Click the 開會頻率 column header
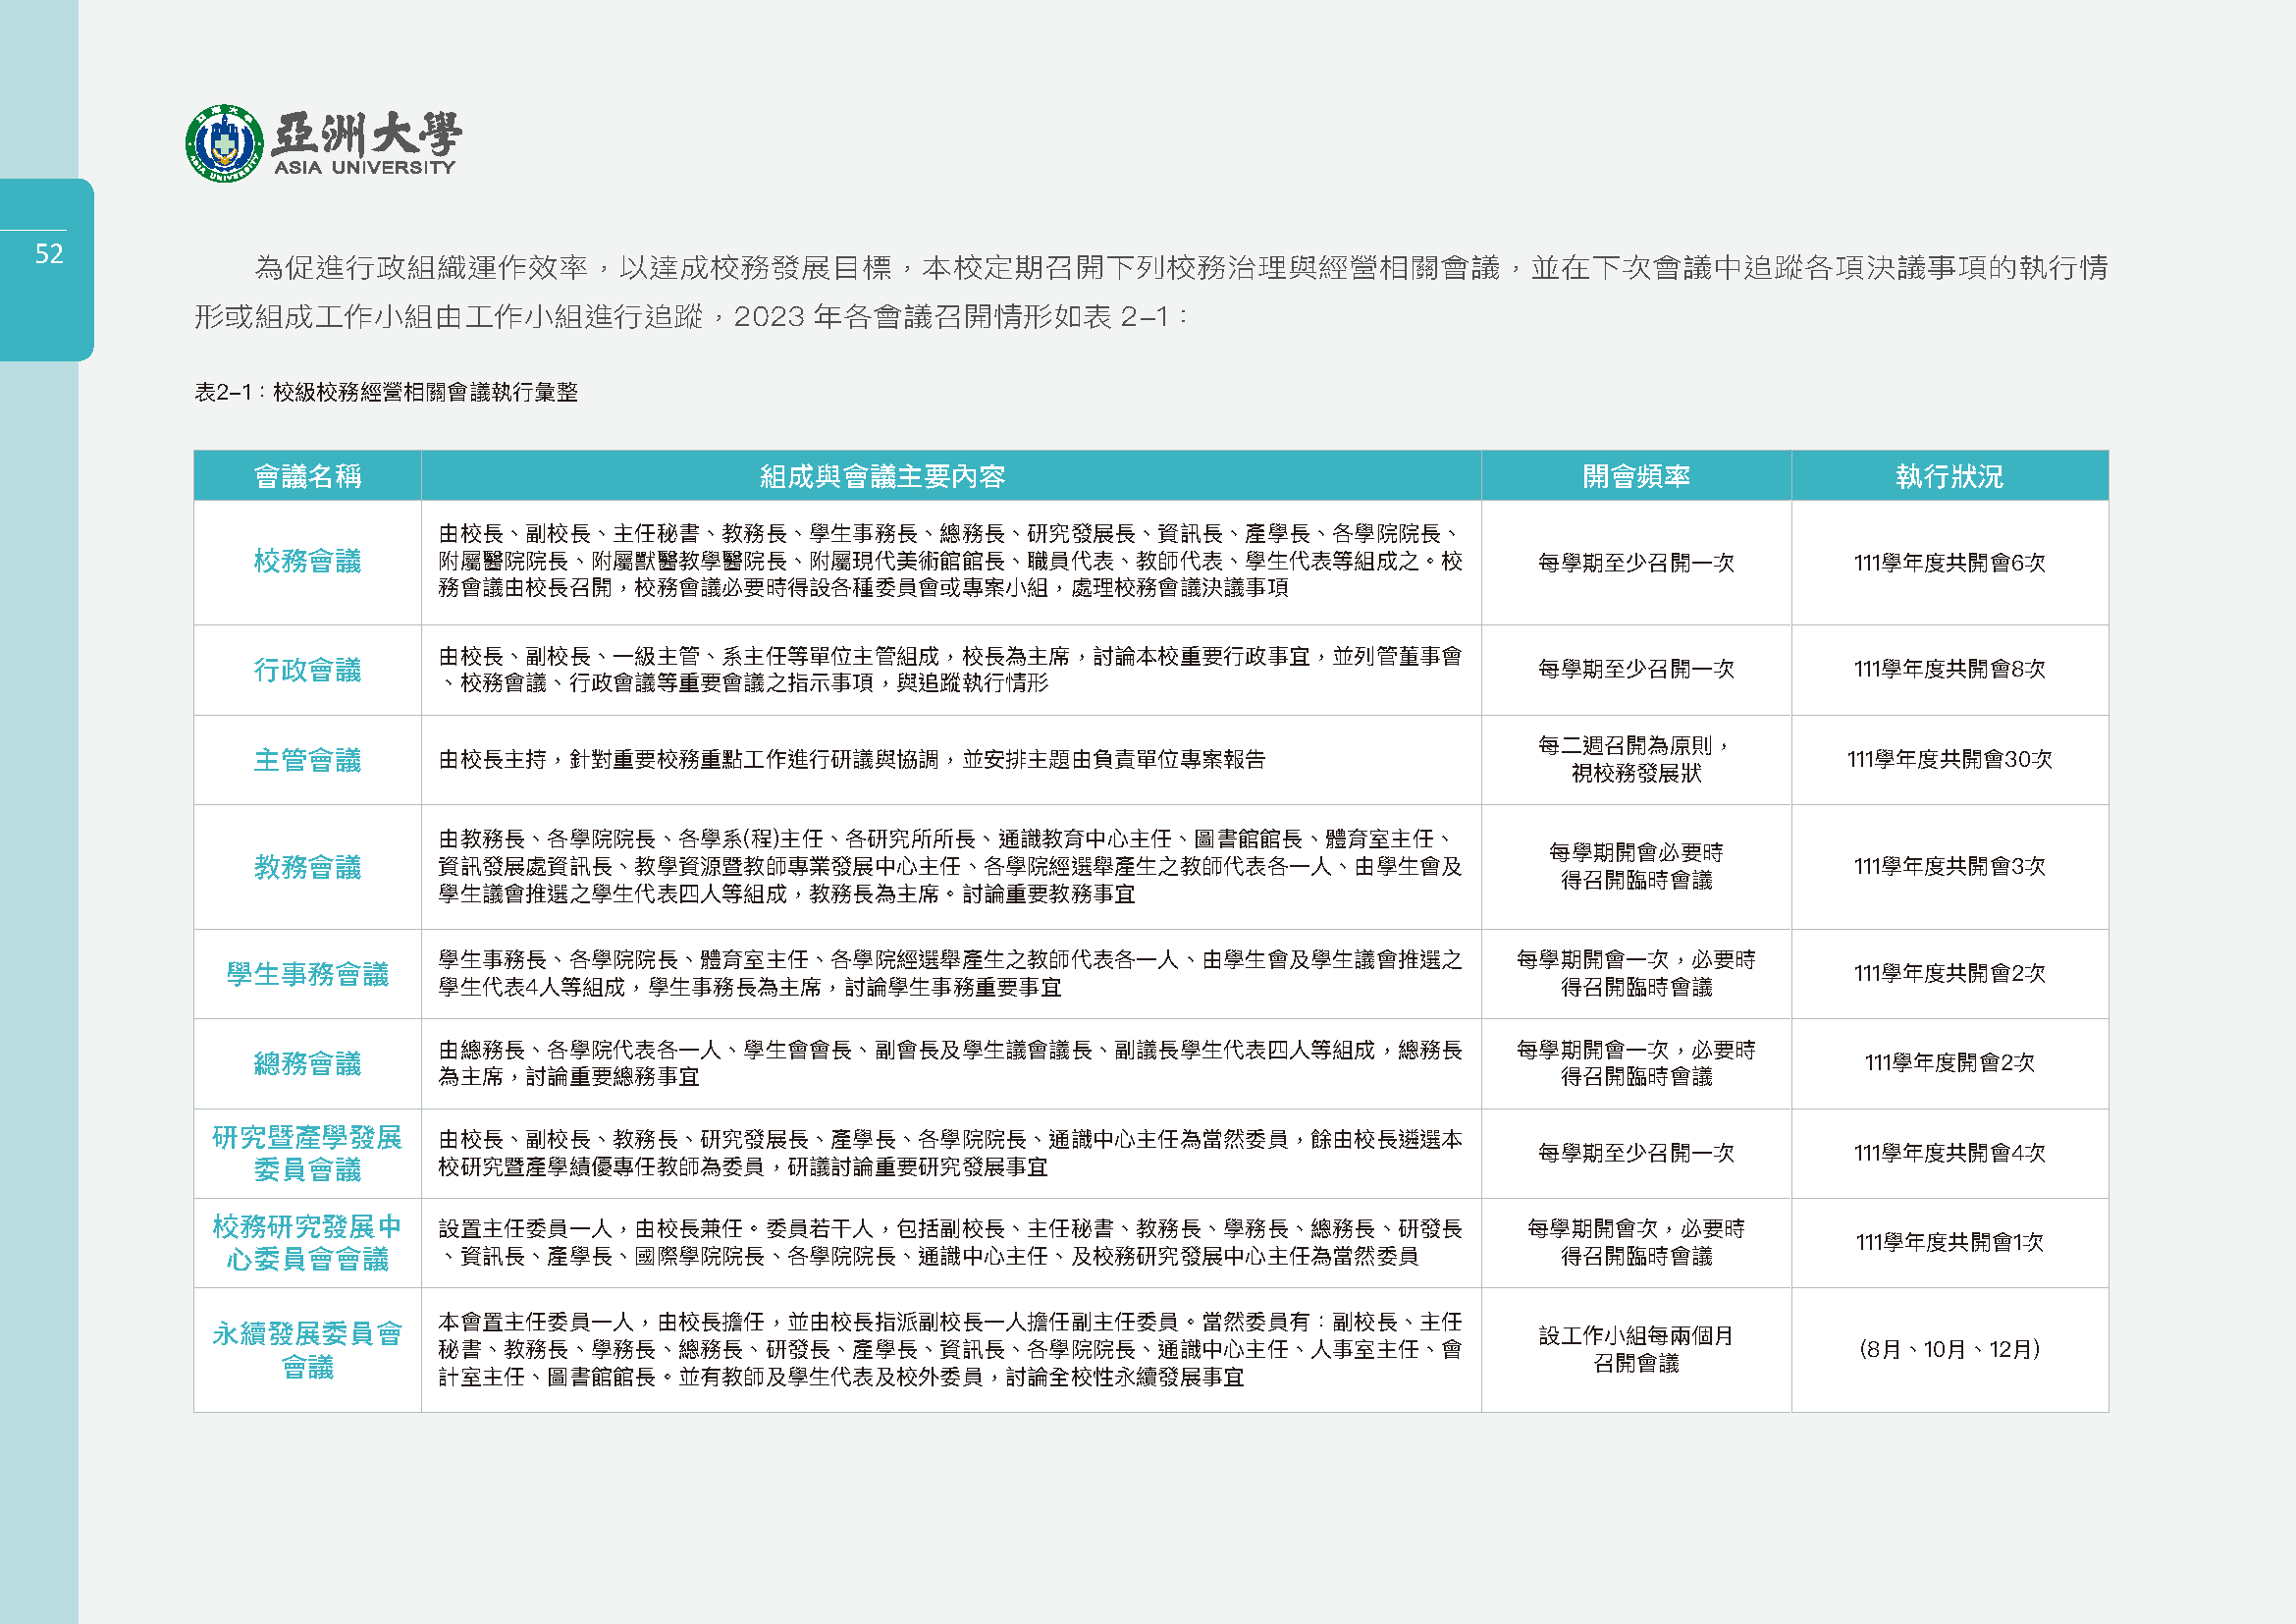Viewport: 2296px width, 1624px height. click(1636, 476)
